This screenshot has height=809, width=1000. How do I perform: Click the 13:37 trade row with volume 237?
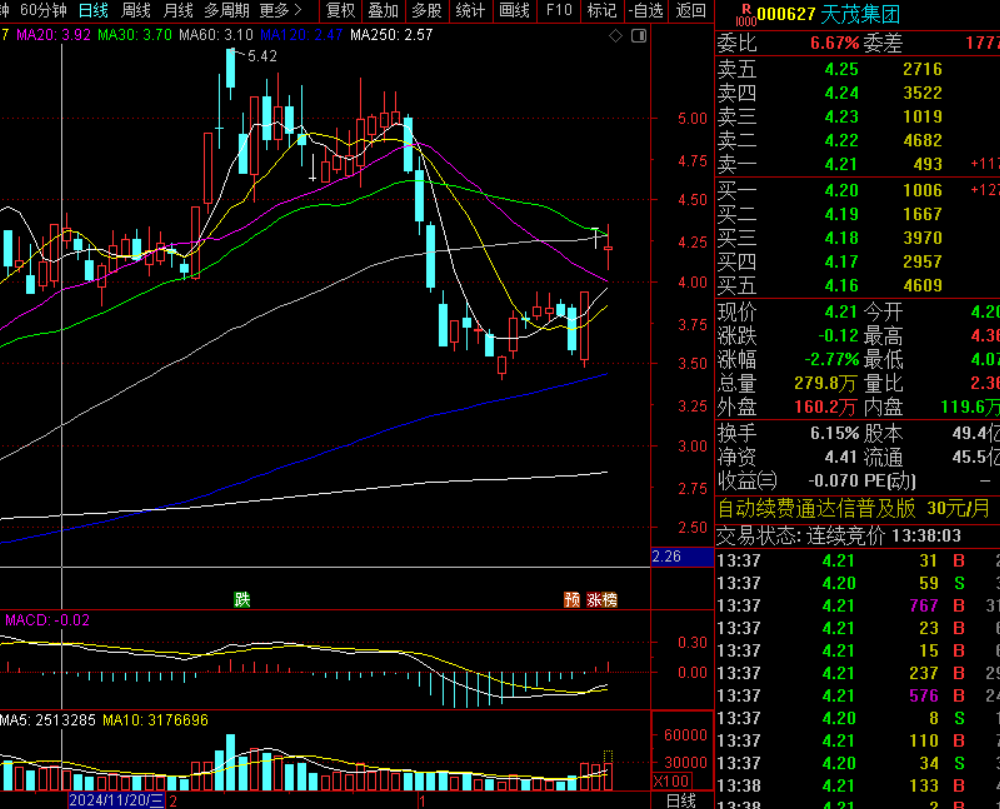[857, 673]
